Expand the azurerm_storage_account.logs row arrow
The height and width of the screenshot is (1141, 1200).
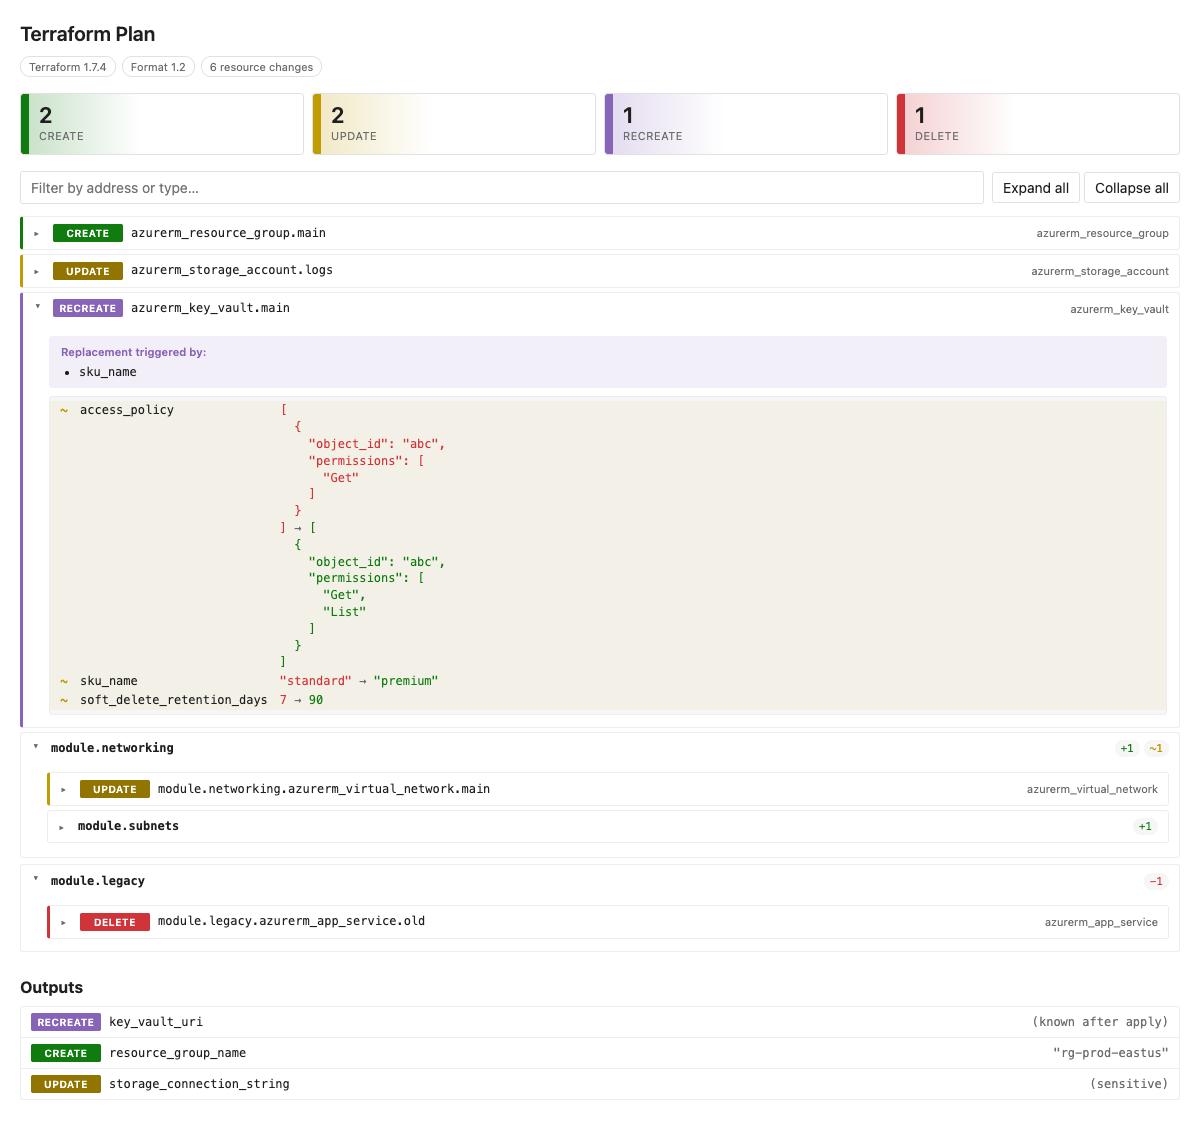[x=37, y=271]
